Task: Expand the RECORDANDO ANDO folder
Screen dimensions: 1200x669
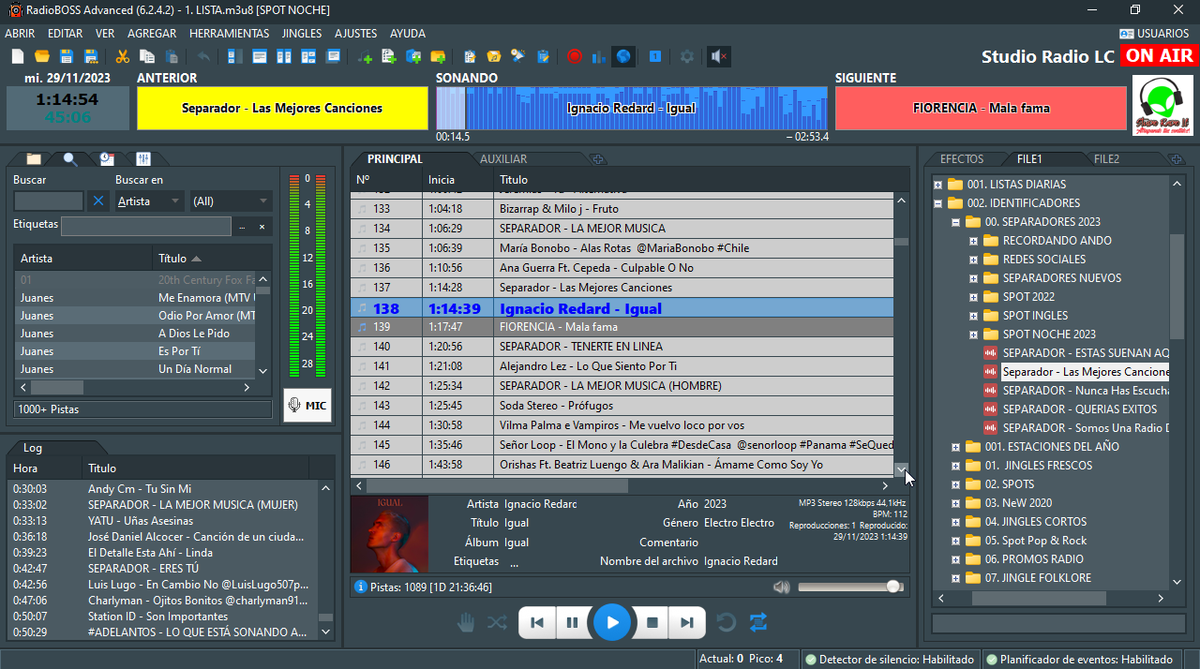Action: coord(974,241)
